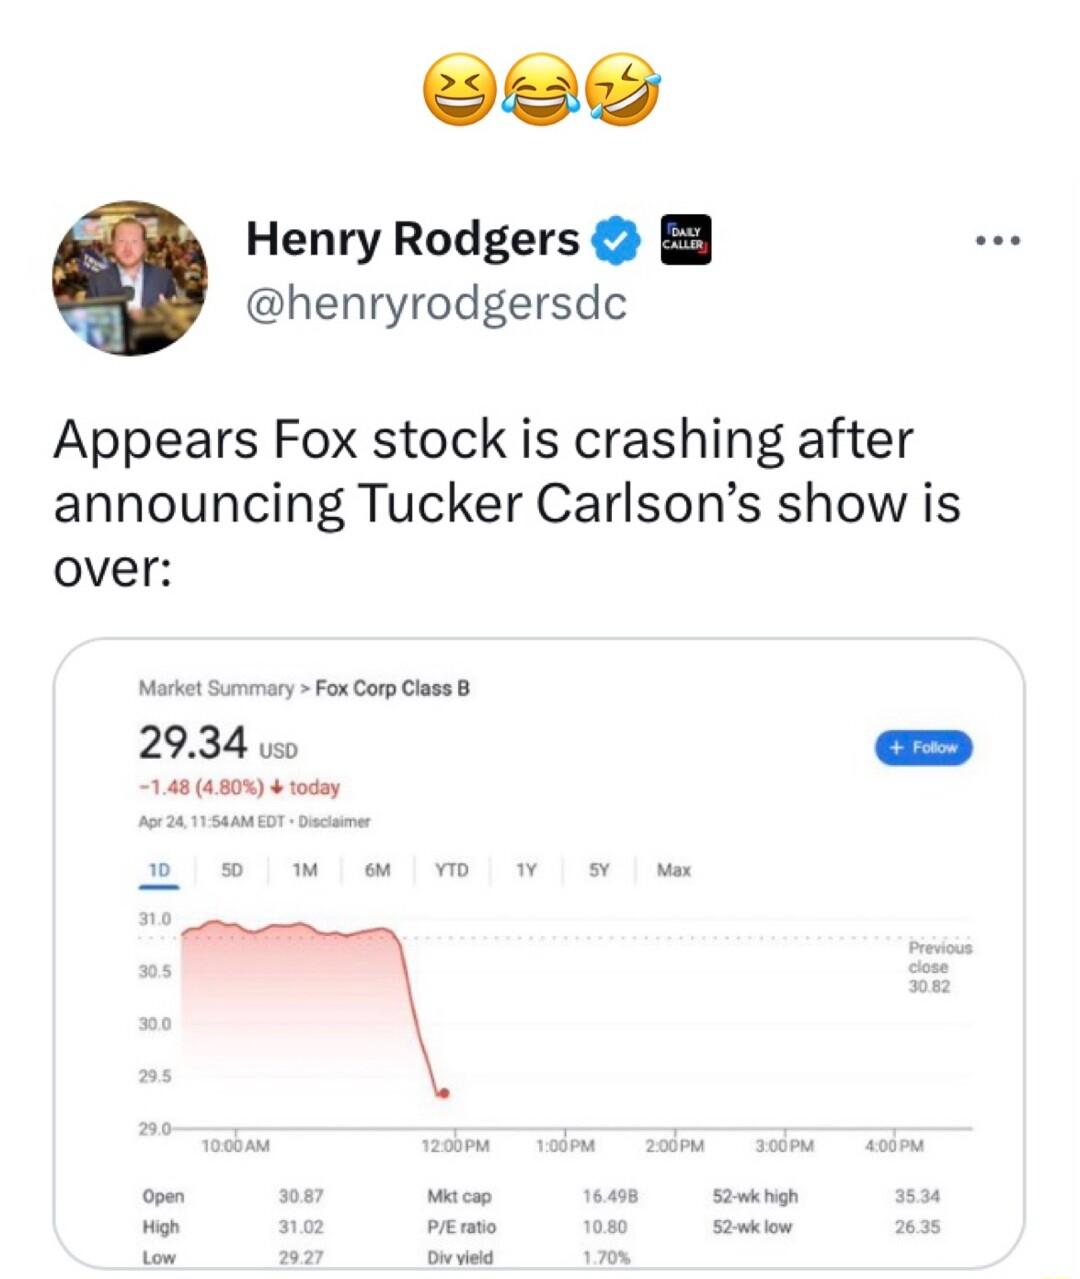Select the YTD time range tab
This screenshot has height=1279, width=1080.
point(452,870)
